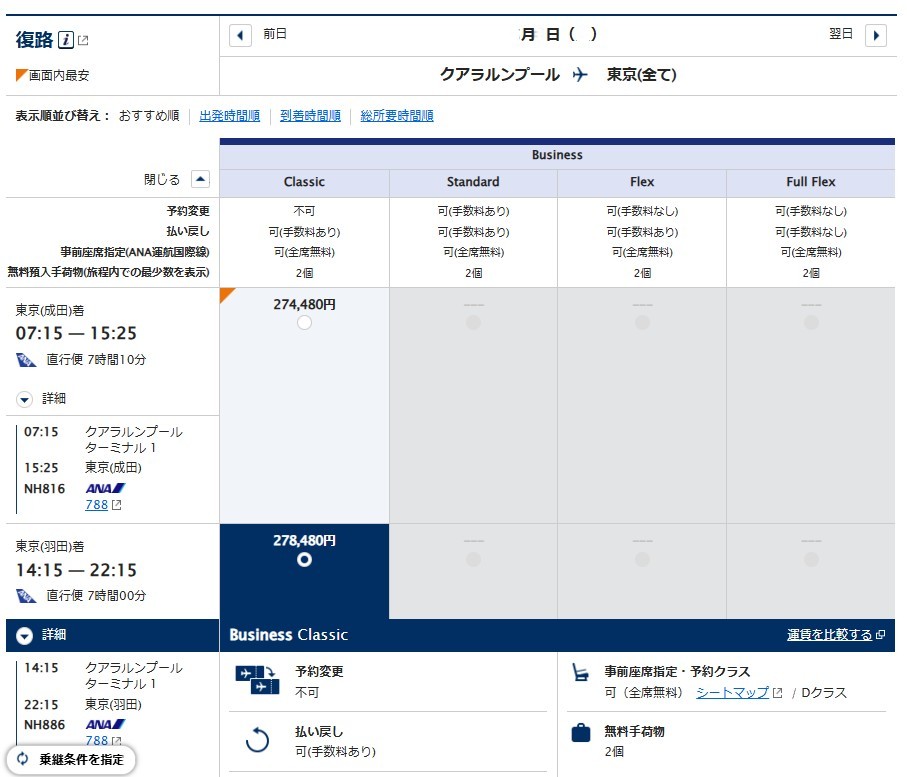
Task: Select disabled Flex fare for 07:15 flight
Action: (x=642, y=322)
